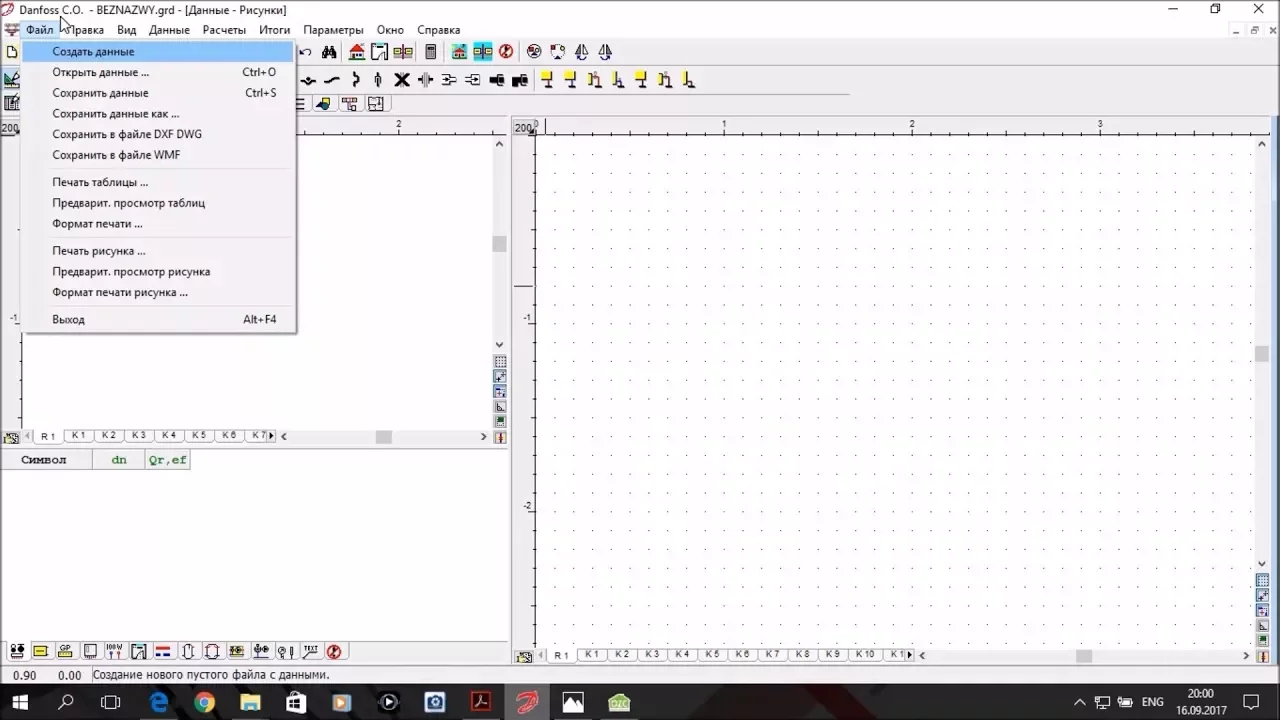1280x720 pixels.
Task: Show hidden system tray icons chevron
Action: point(1079,703)
